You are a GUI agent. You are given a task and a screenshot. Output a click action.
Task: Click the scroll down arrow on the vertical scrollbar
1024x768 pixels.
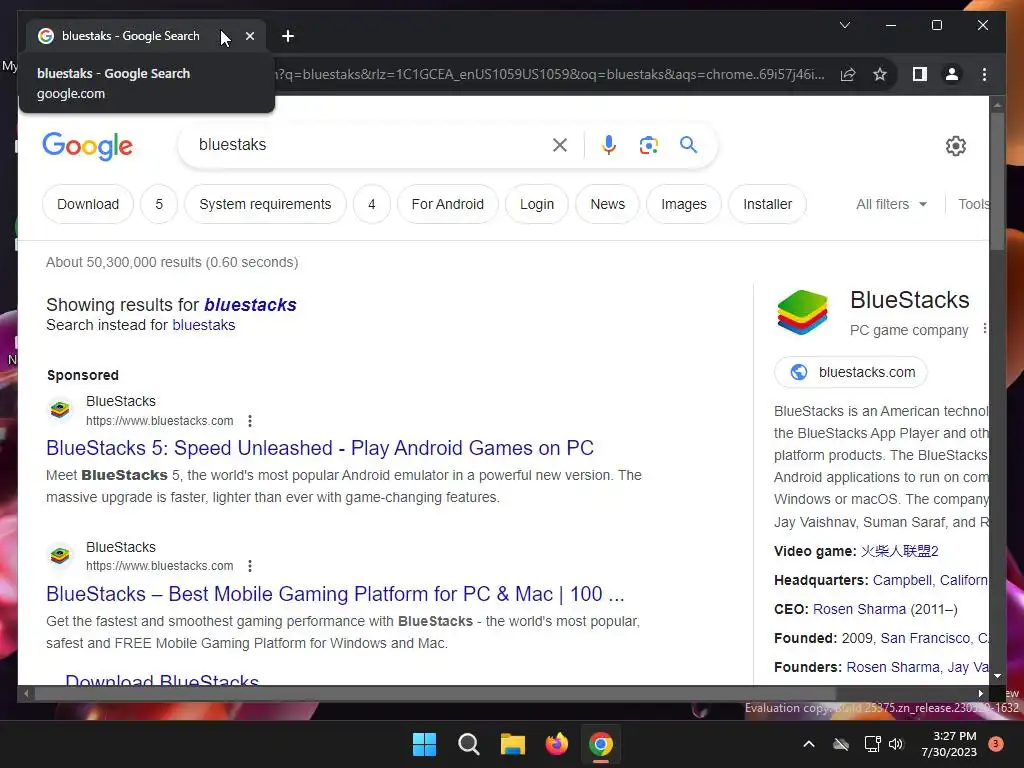click(997, 677)
